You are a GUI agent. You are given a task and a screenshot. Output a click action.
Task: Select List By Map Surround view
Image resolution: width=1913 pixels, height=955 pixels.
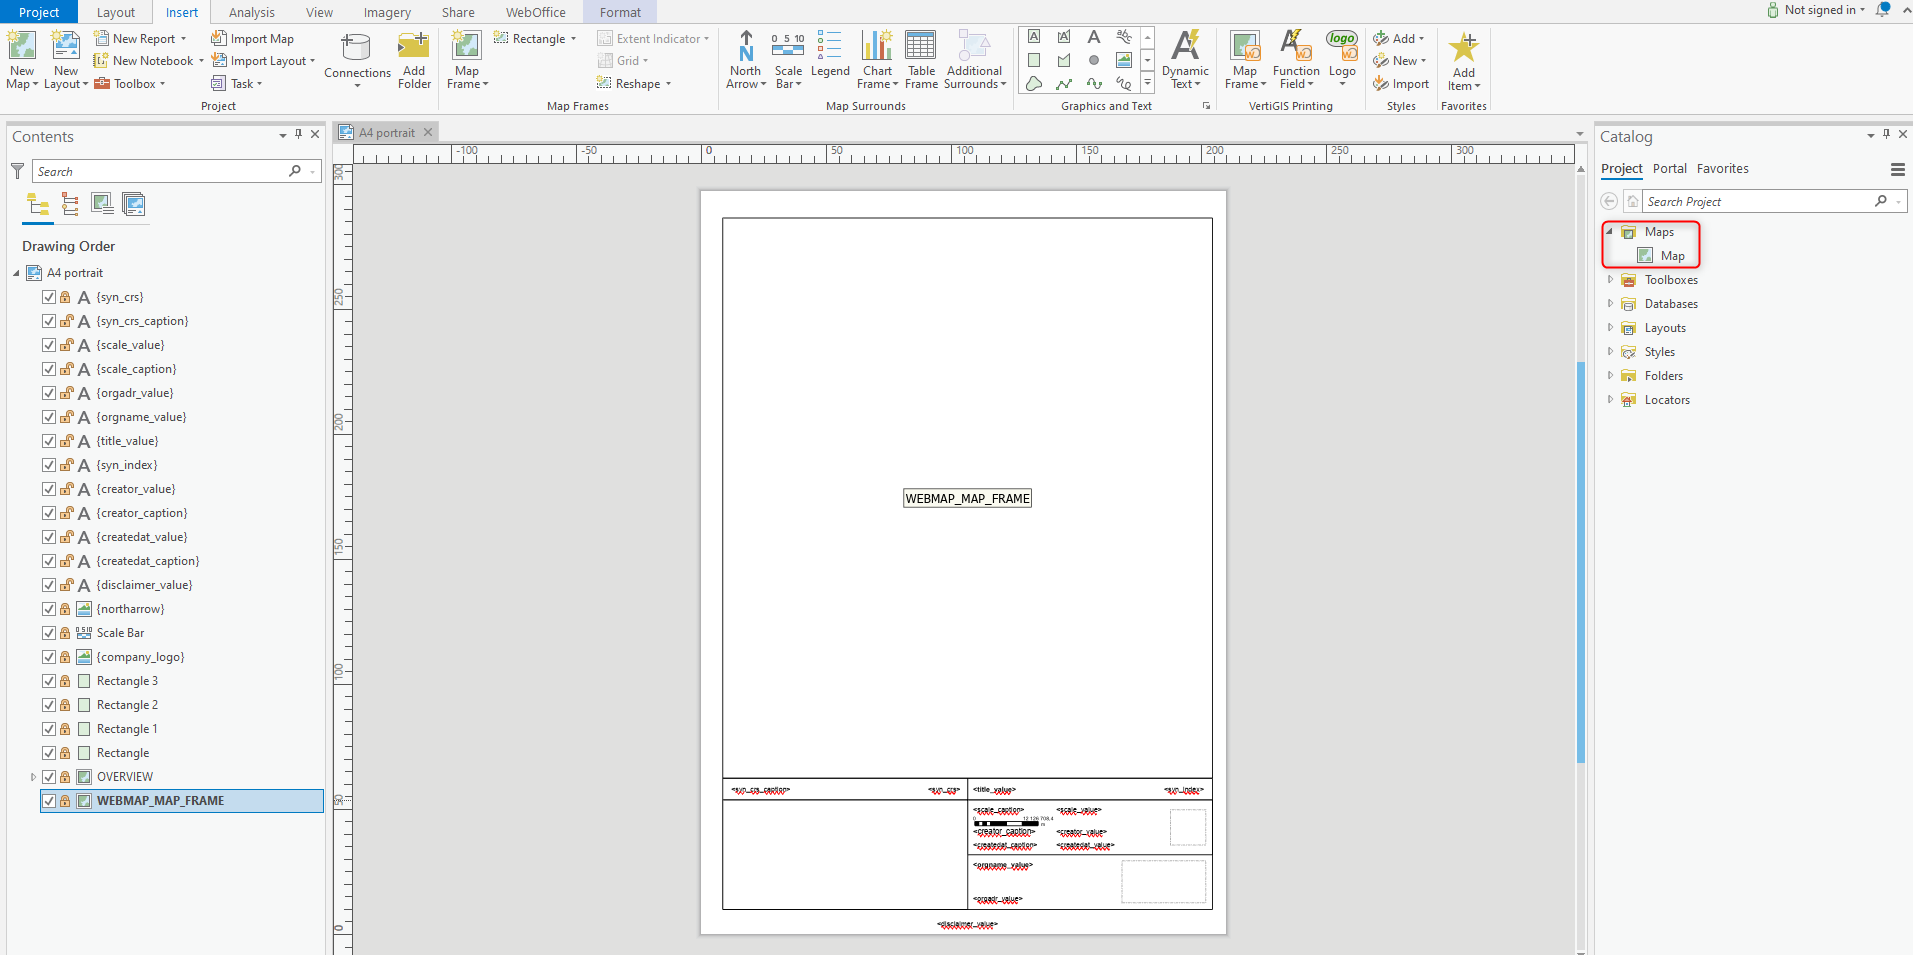click(134, 205)
